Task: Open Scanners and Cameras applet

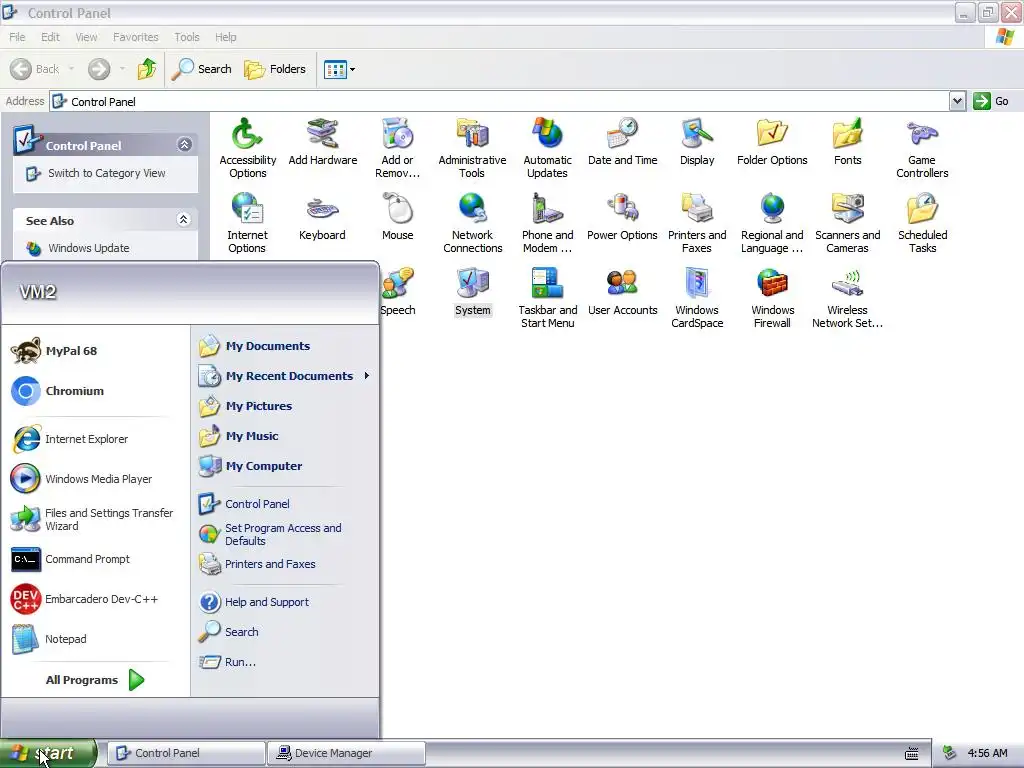Action: pyautogui.click(x=847, y=223)
